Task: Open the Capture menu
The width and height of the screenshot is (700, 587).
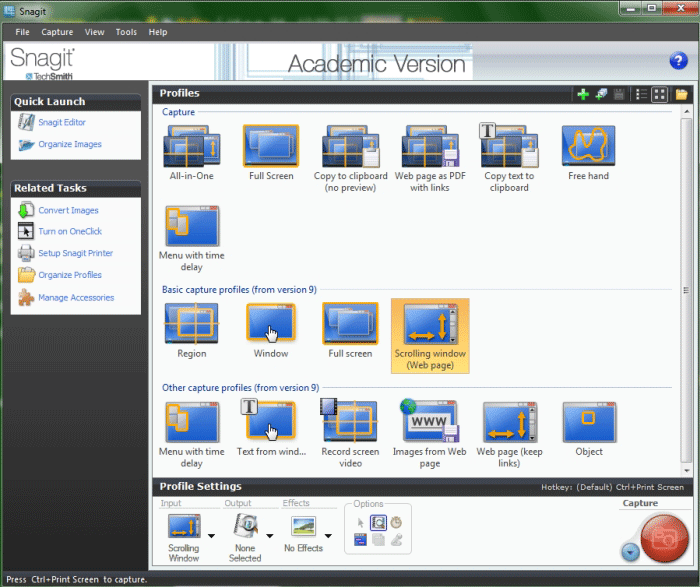Action: [x=57, y=32]
